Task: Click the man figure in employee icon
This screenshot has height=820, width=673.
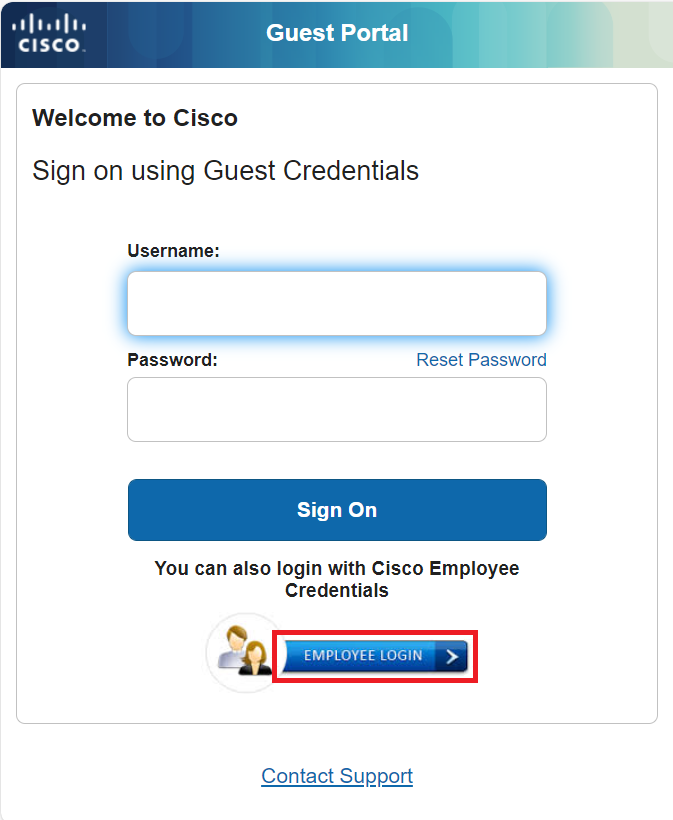Action: (237, 643)
